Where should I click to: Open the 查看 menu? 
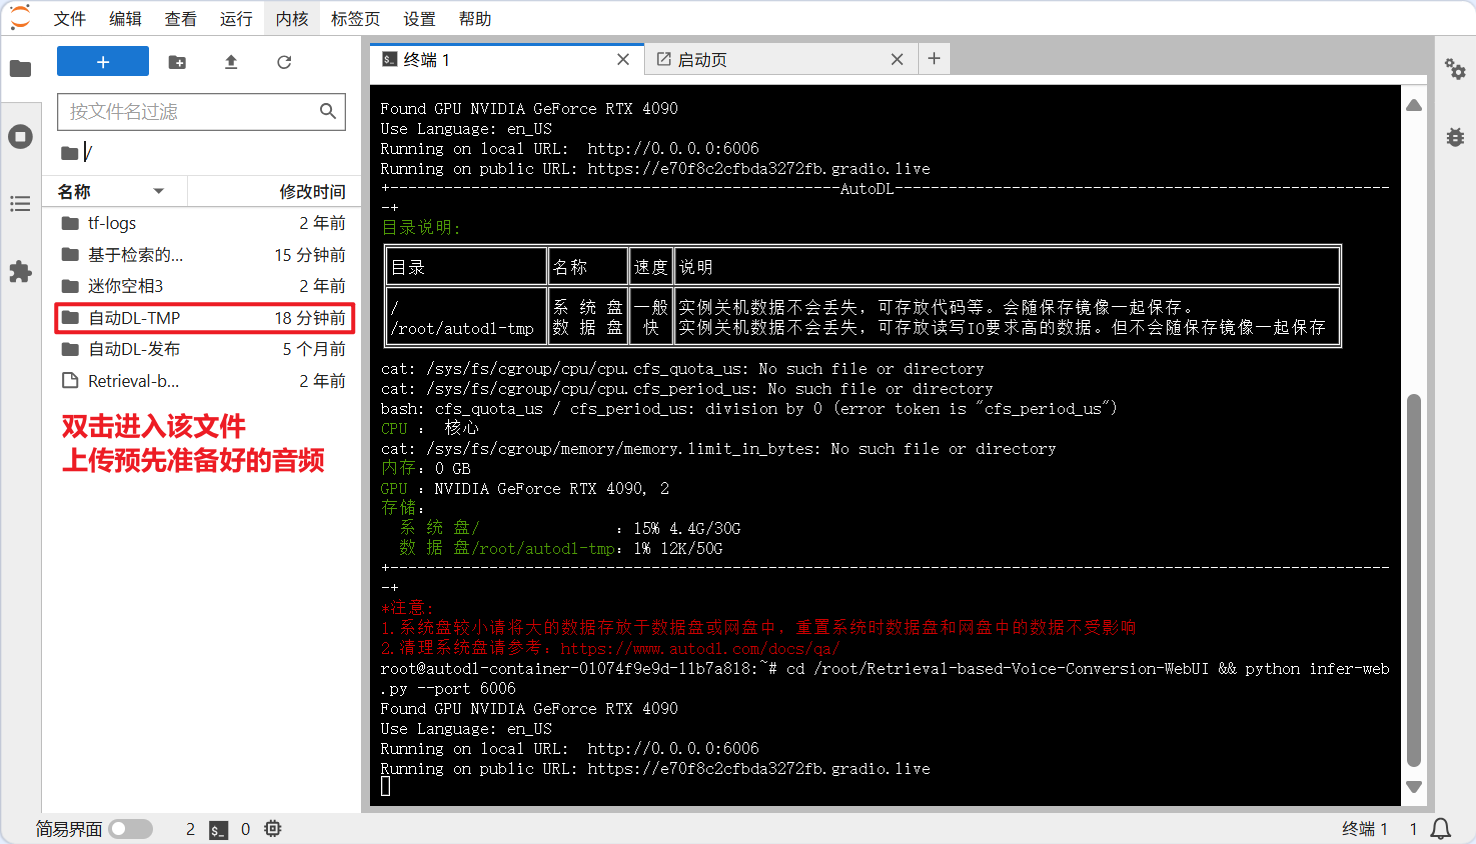coord(181,19)
